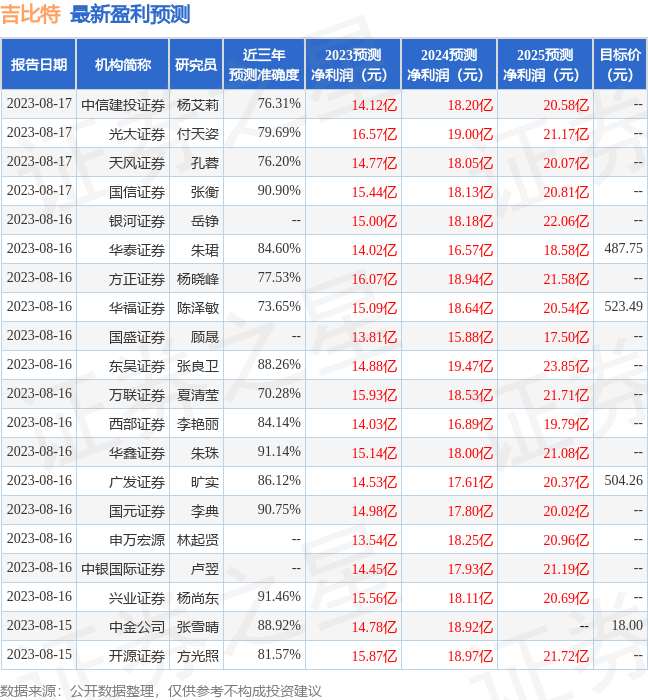Click researcher 方光照
The height and width of the screenshot is (700, 648).
pyautogui.click(x=198, y=657)
